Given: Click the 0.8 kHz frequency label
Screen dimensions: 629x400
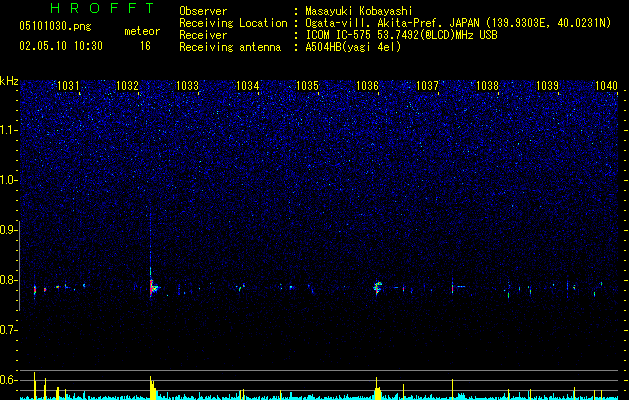Looking at the screenshot, I should pos(8,280).
